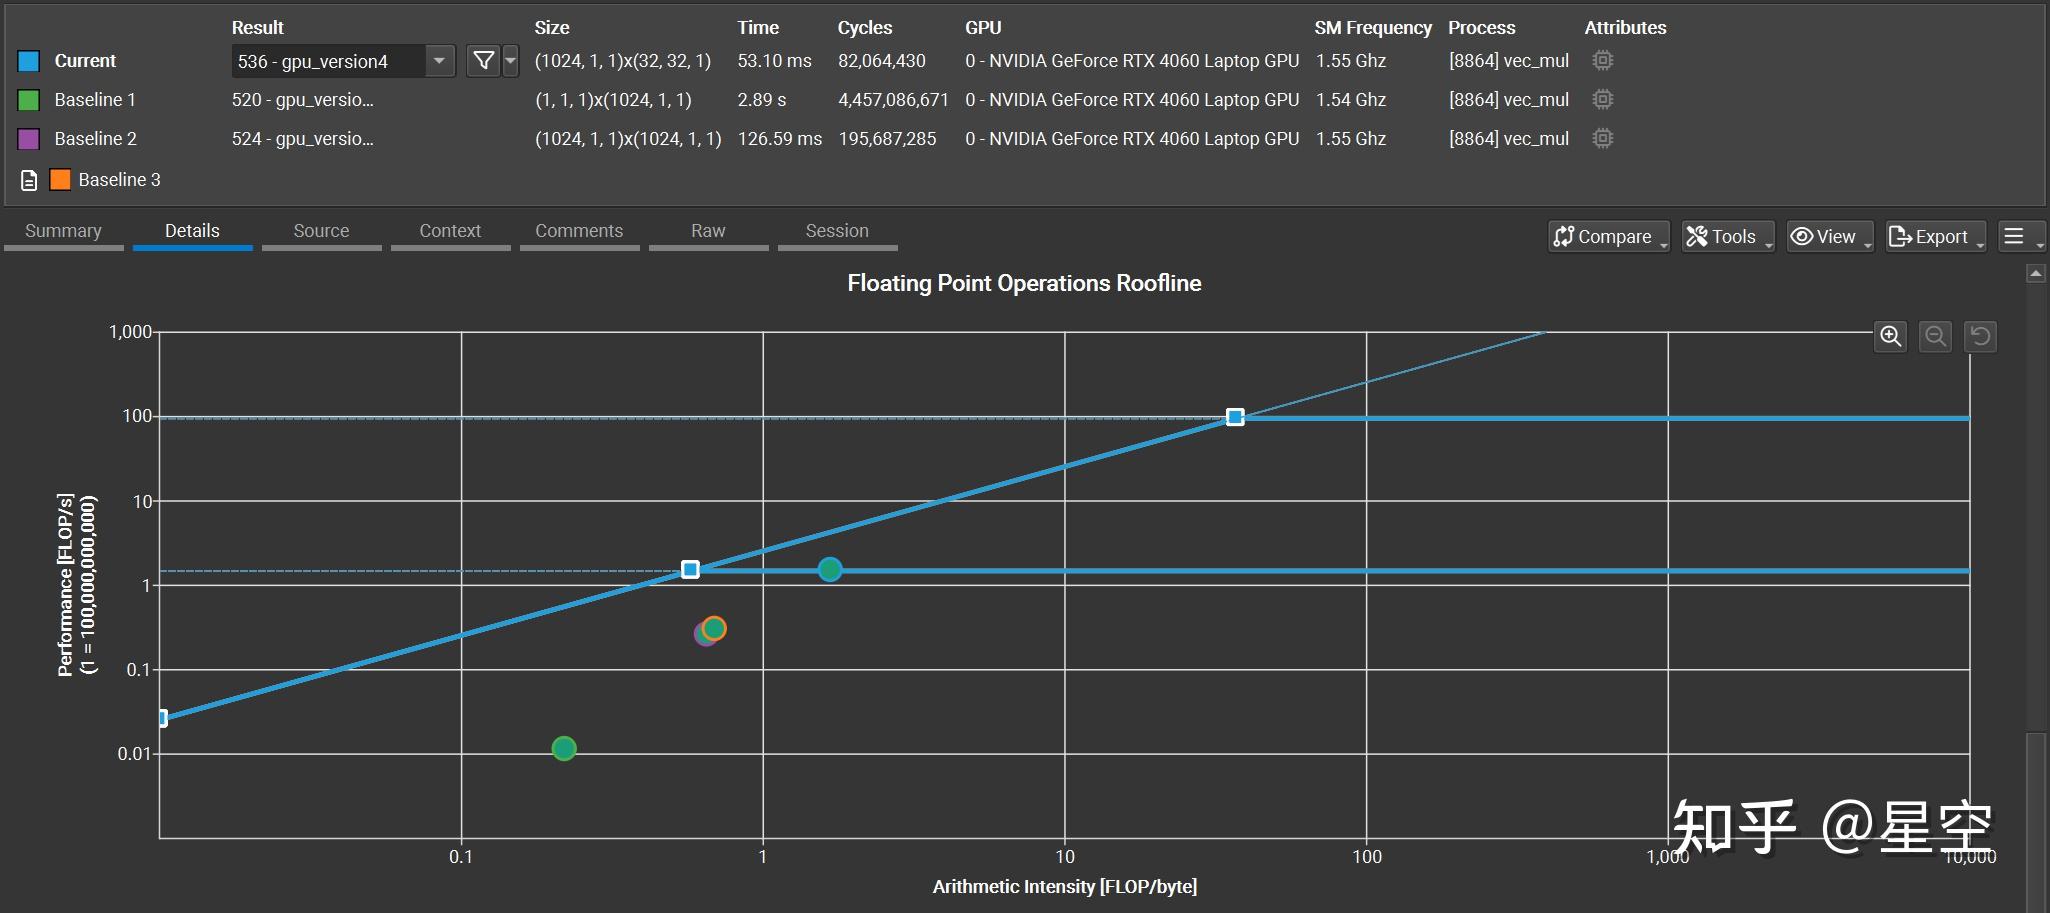Image resolution: width=2050 pixels, height=913 pixels.
Task: Zoom into the roofline chart with magnifier-plus icon
Action: [x=1890, y=337]
